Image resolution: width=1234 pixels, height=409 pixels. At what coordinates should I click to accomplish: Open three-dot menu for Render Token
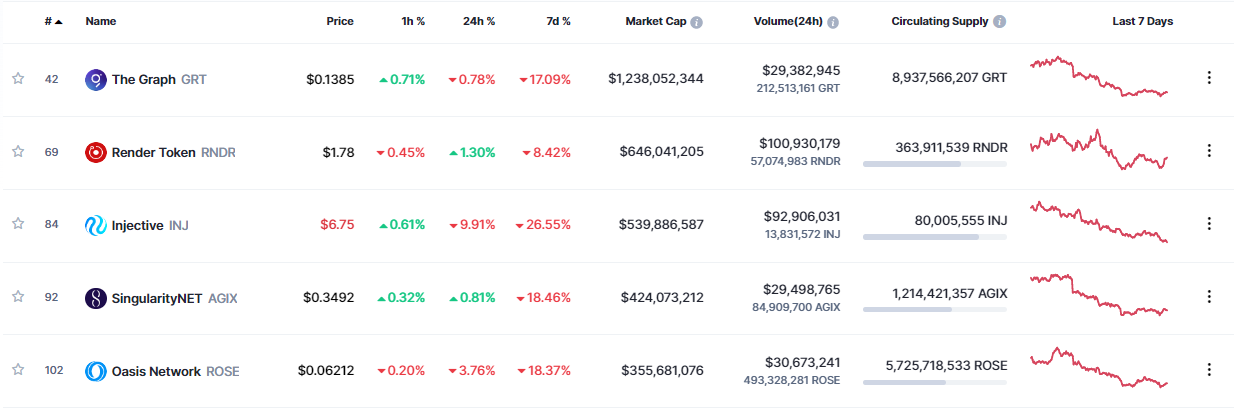coord(1209,151)
